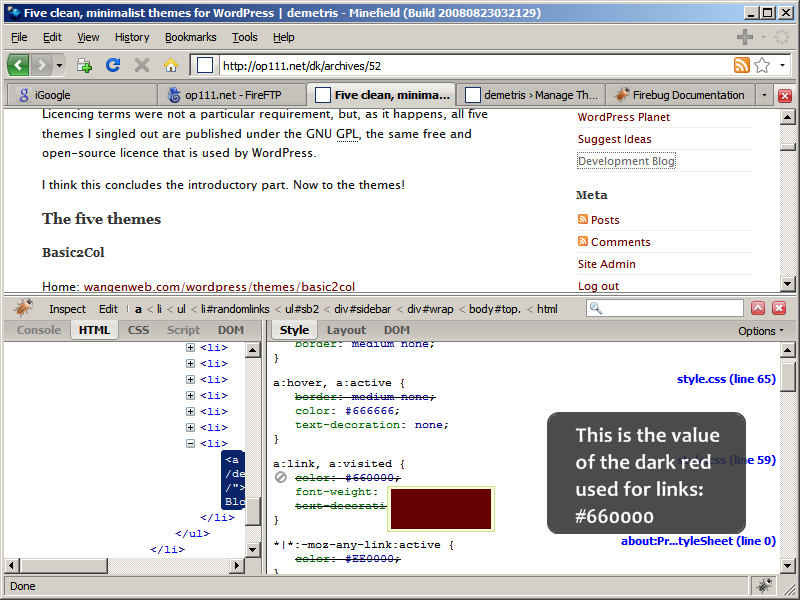Open the Tools menu
Viewport: 800px width, 600px height.
tap(244, 37)
